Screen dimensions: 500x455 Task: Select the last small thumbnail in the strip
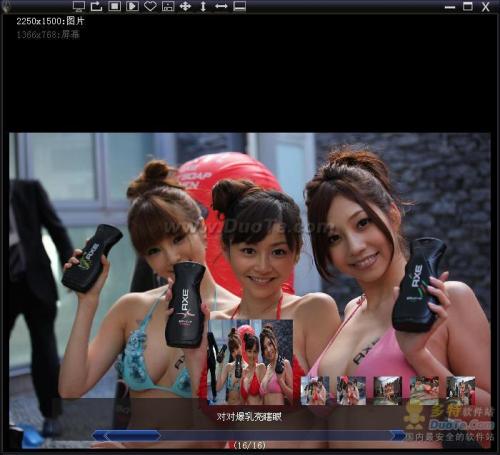[461, 391]
